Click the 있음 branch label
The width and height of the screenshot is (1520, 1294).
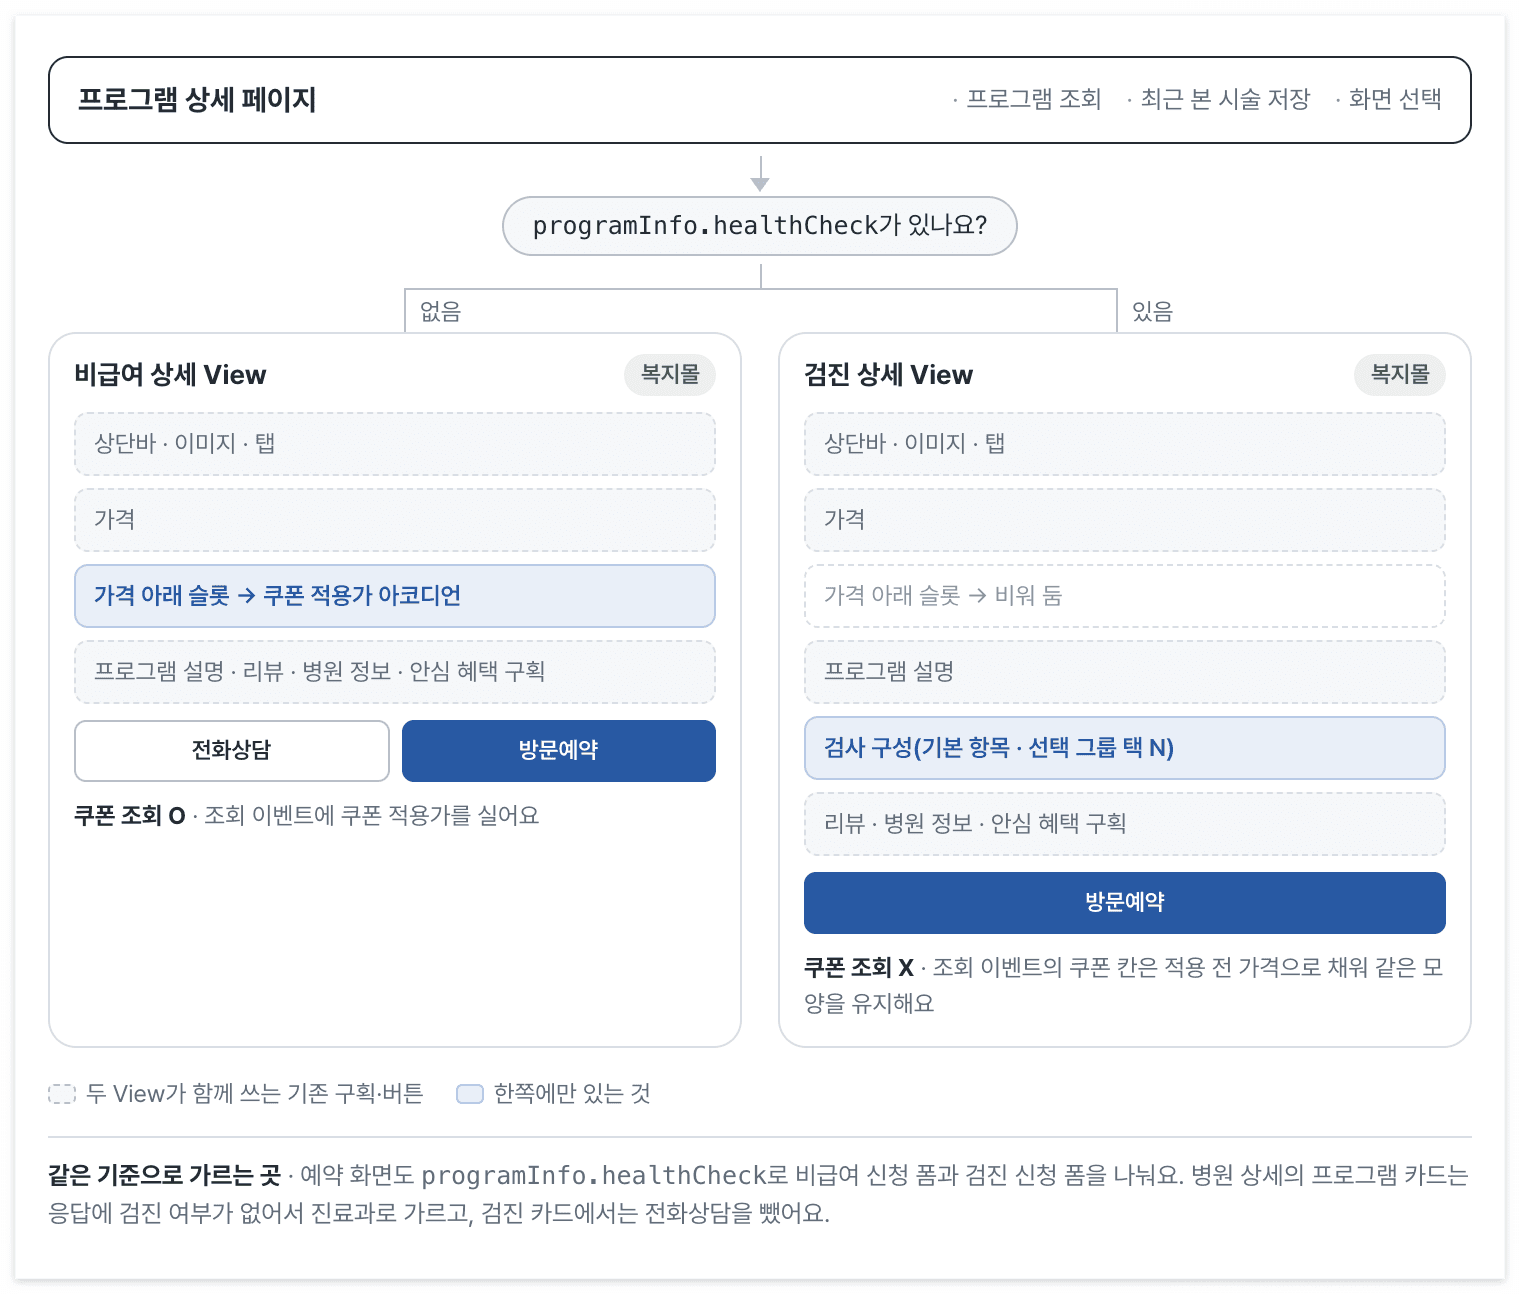click(x=1152, y=312)
